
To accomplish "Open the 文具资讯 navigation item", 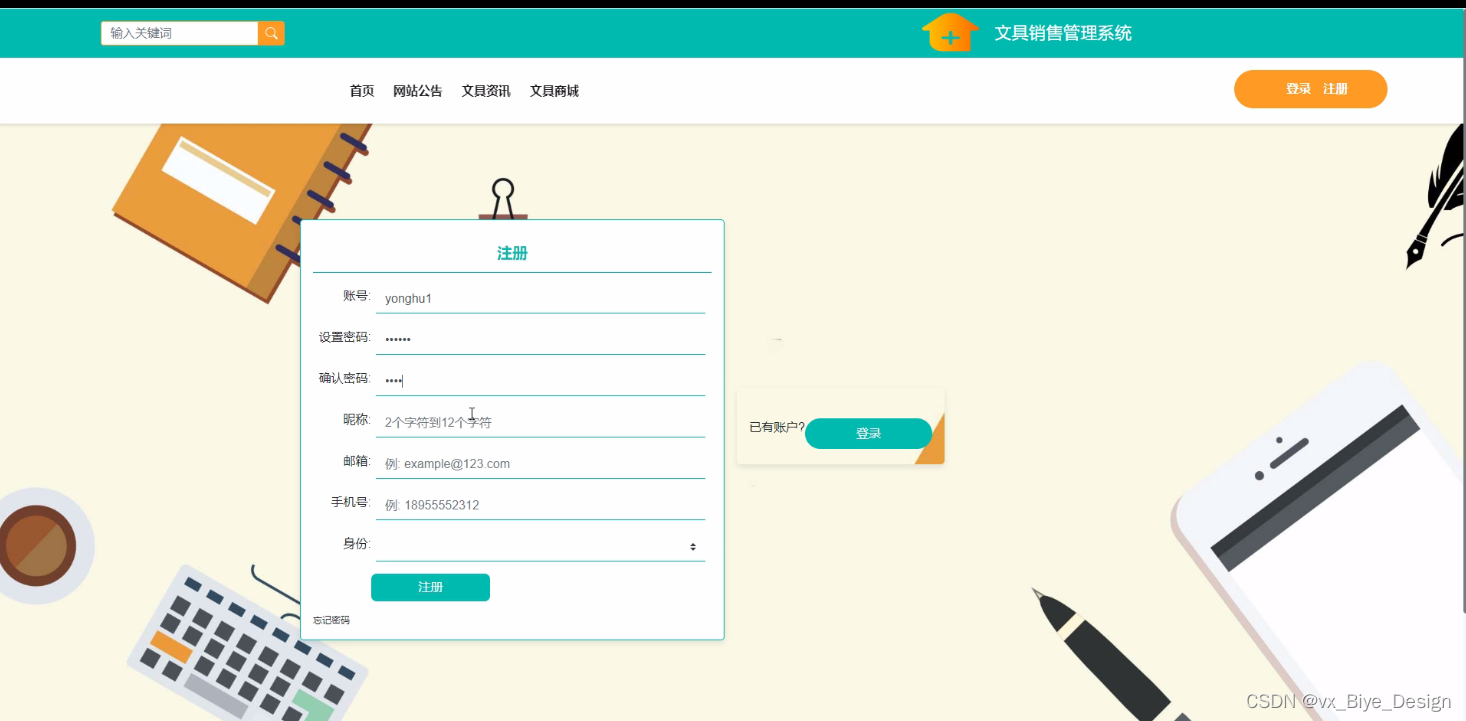I will point(486,91).
